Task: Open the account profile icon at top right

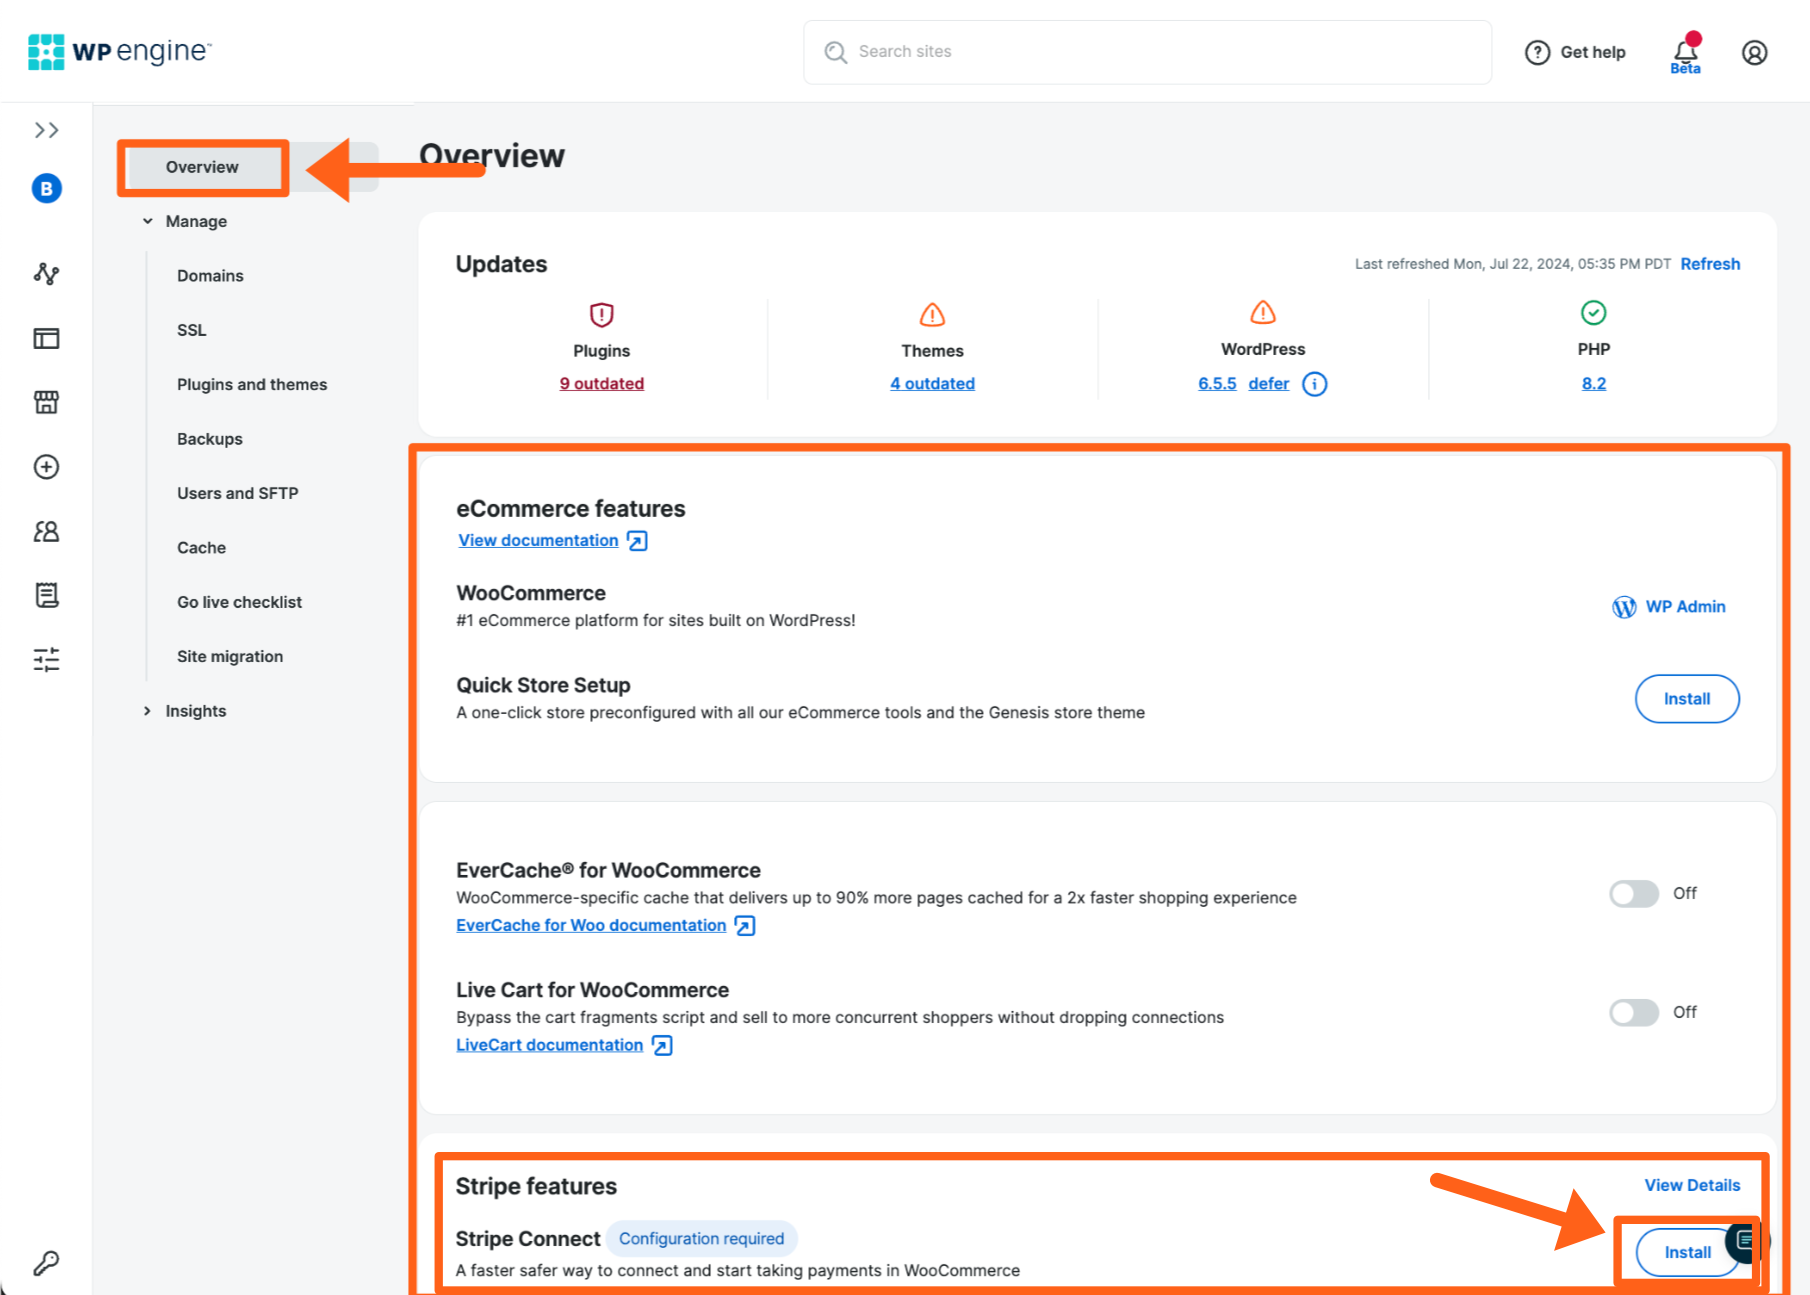Action: [x=1755, y=52]
